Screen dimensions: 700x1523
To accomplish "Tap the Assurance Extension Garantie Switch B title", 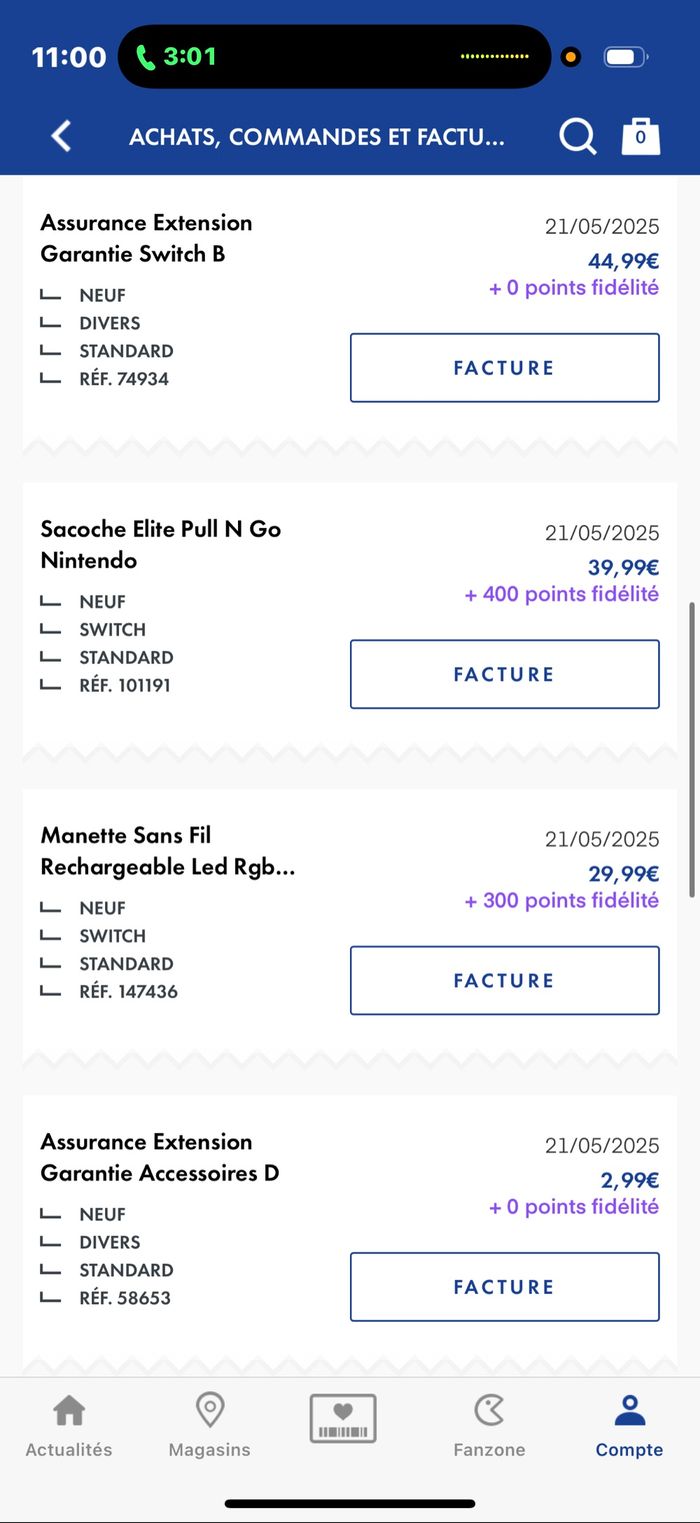I will 146,238.
